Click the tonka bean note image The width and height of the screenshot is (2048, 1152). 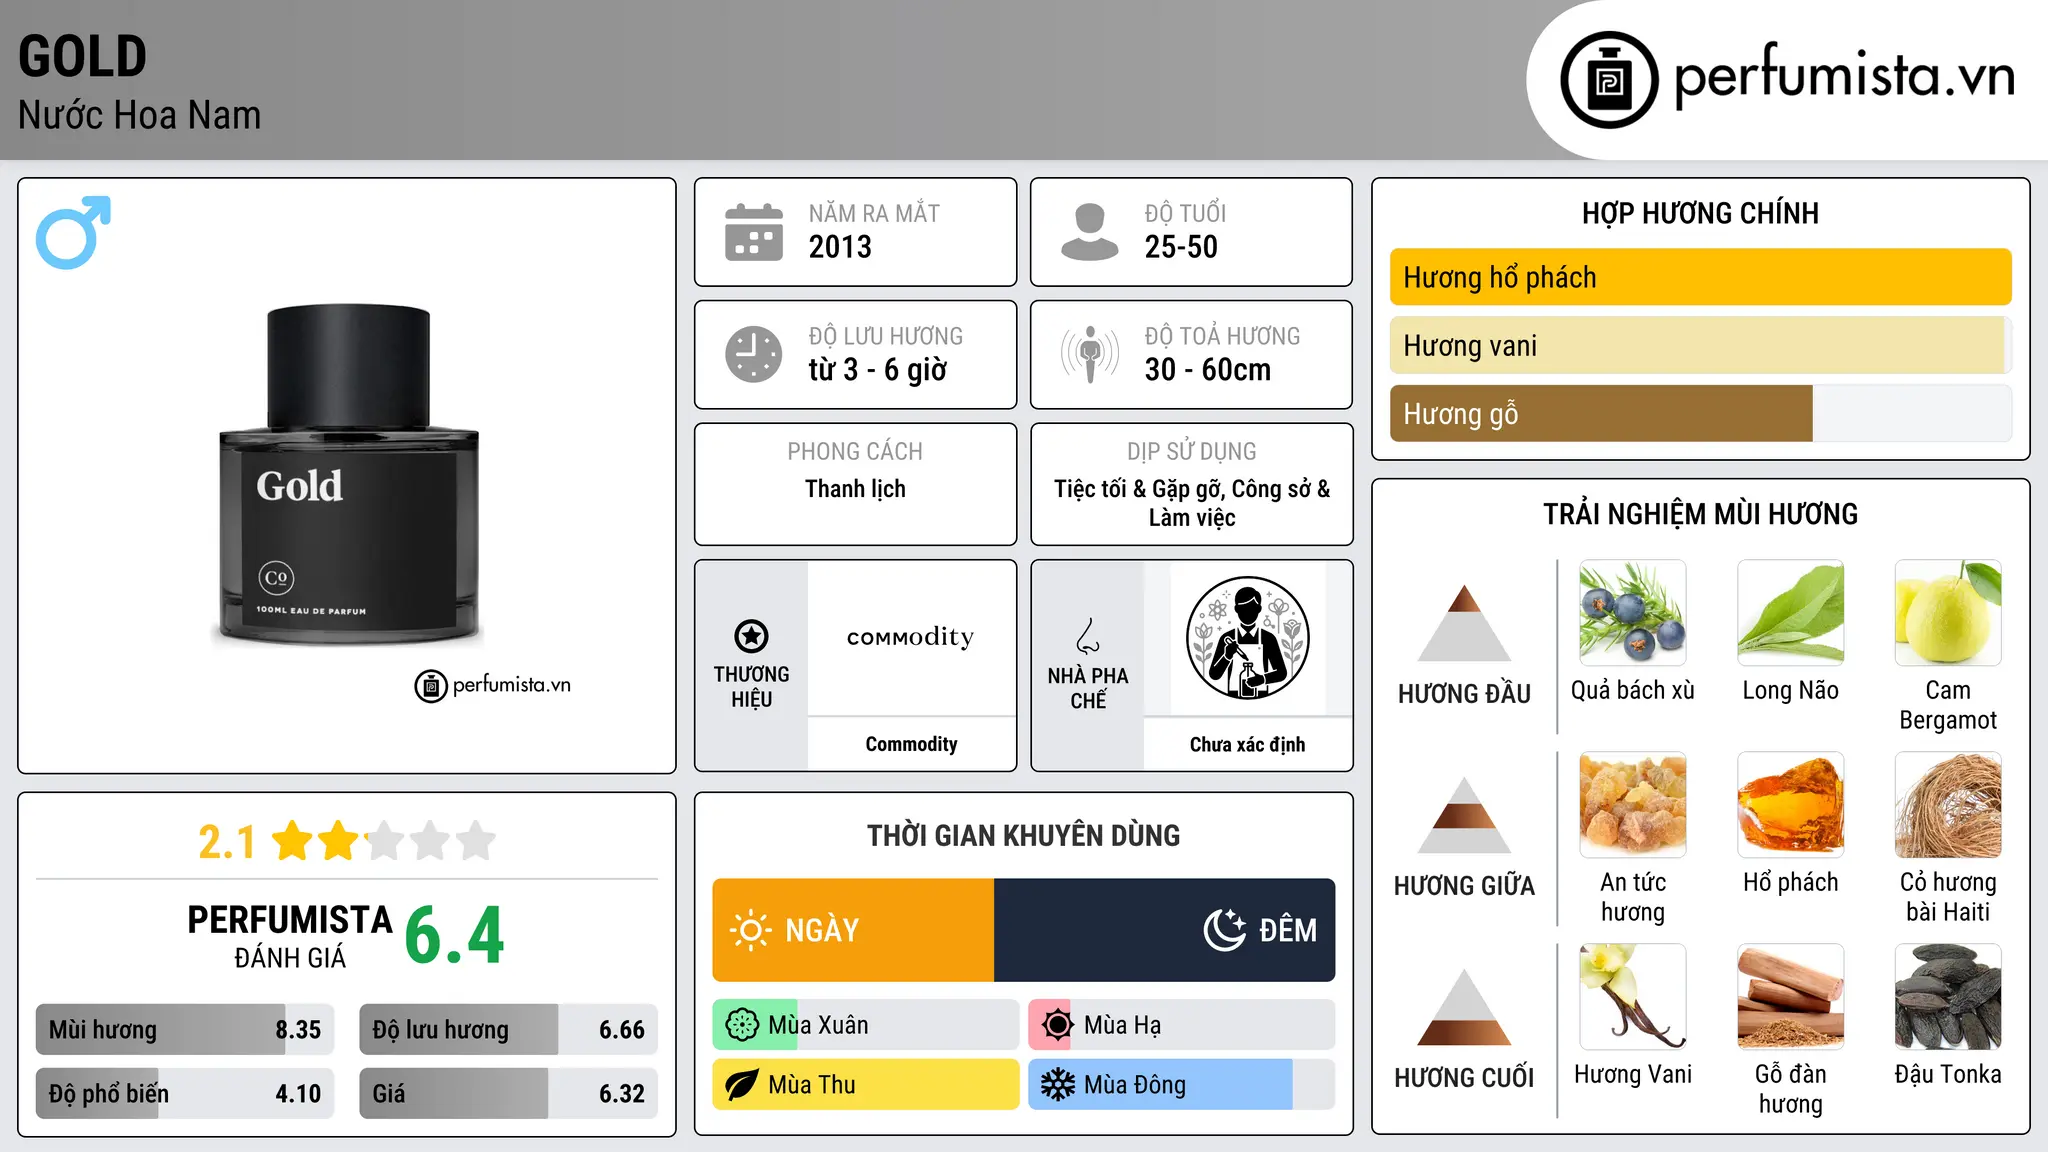(1948, 997)
